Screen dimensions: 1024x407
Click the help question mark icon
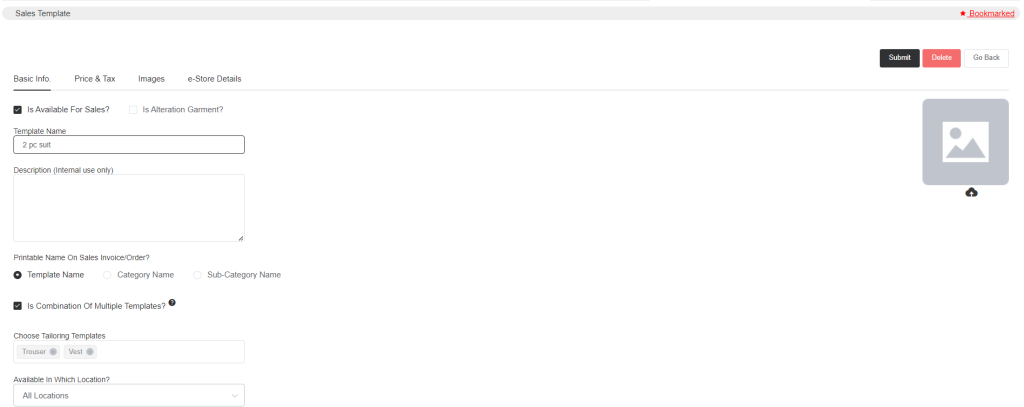click(x=172, y=302)
